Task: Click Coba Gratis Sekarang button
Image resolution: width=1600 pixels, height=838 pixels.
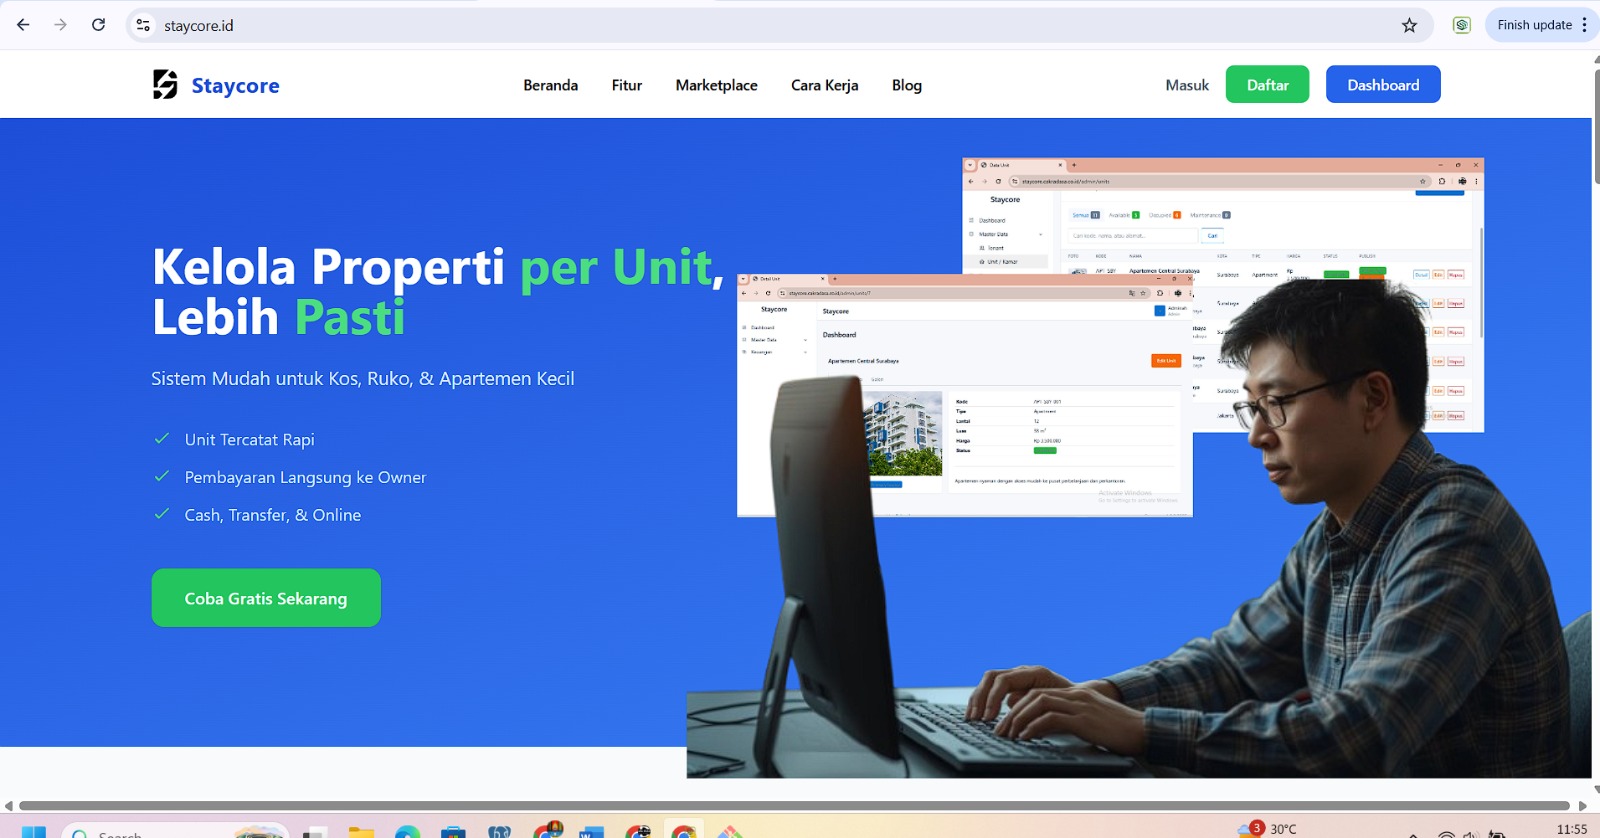Action: click(x=266, y=598)
